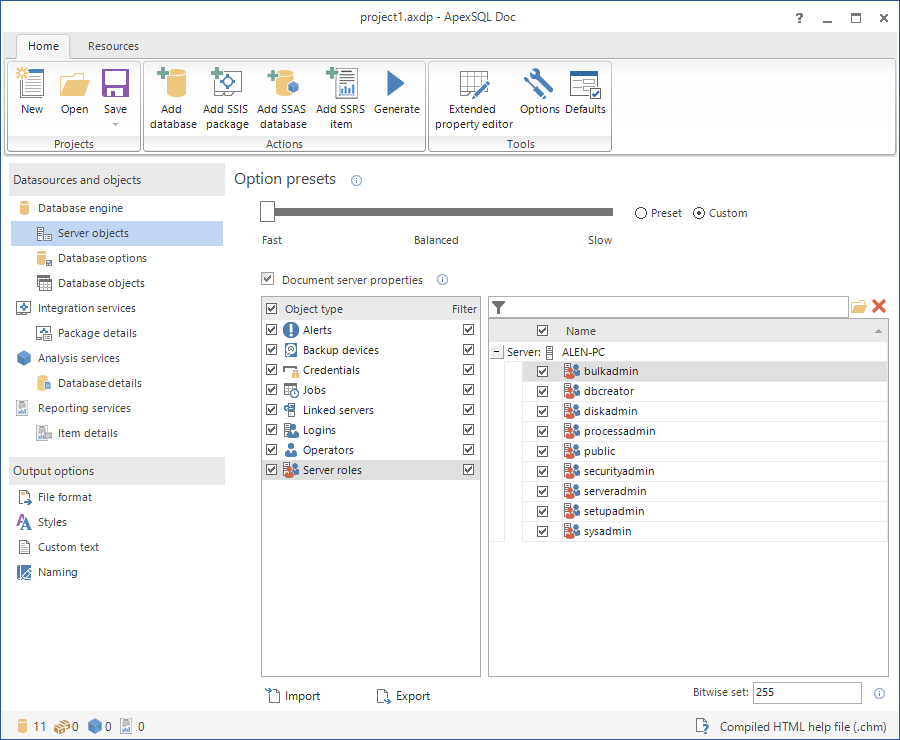Click the folder icon next to filter box

pos(858,307)
